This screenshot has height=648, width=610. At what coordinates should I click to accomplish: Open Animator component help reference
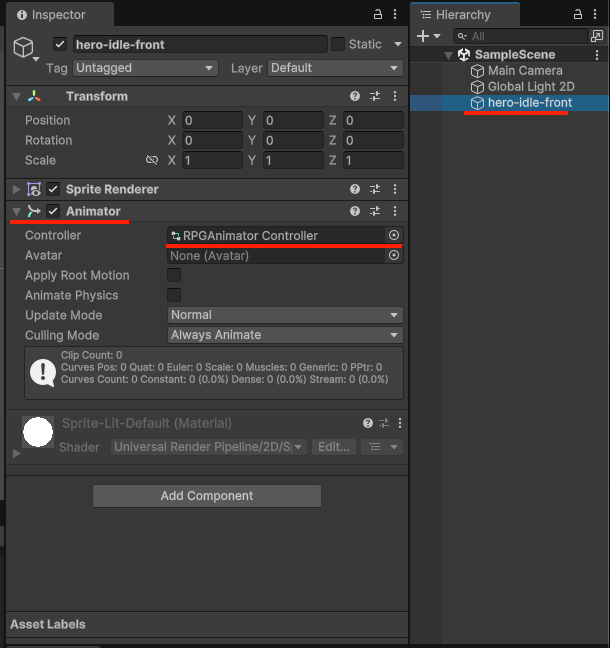pos(355,211)
